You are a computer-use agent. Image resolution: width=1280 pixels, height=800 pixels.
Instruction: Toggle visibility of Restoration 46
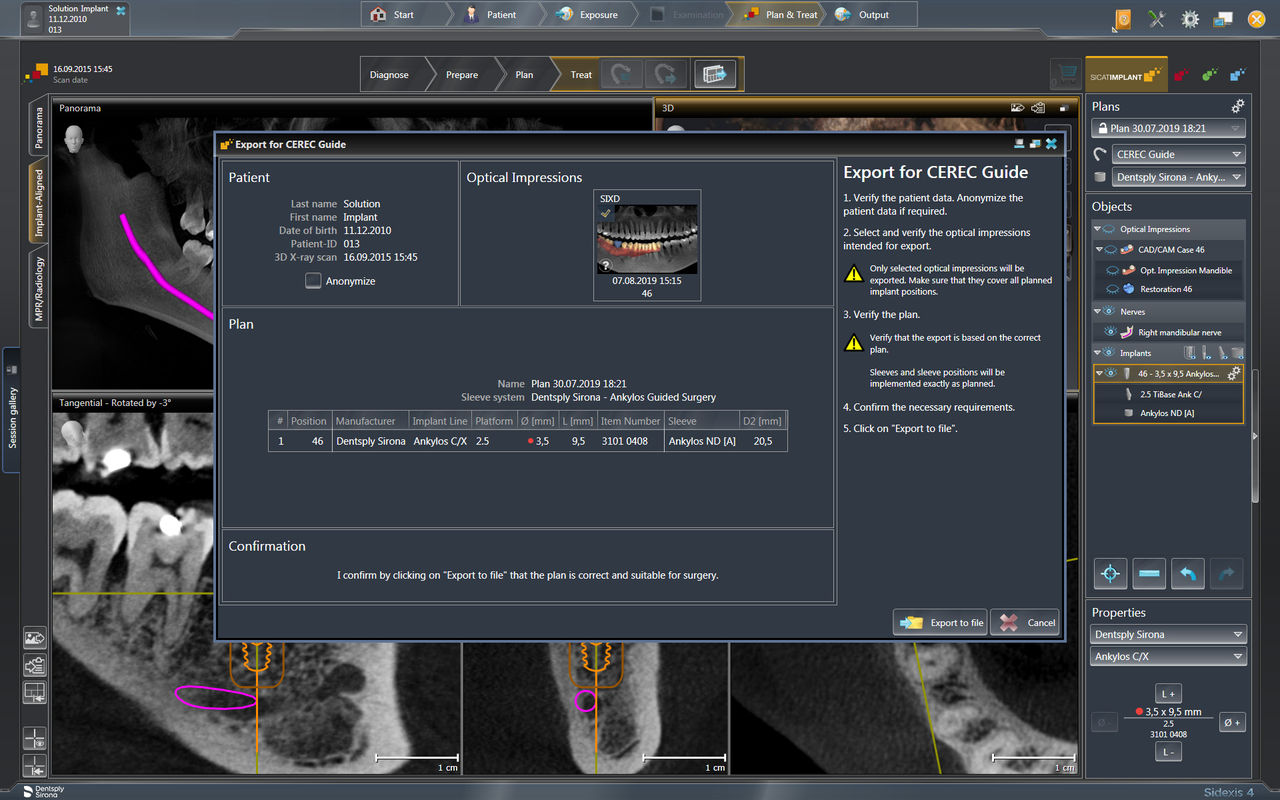pos(1113,289)
